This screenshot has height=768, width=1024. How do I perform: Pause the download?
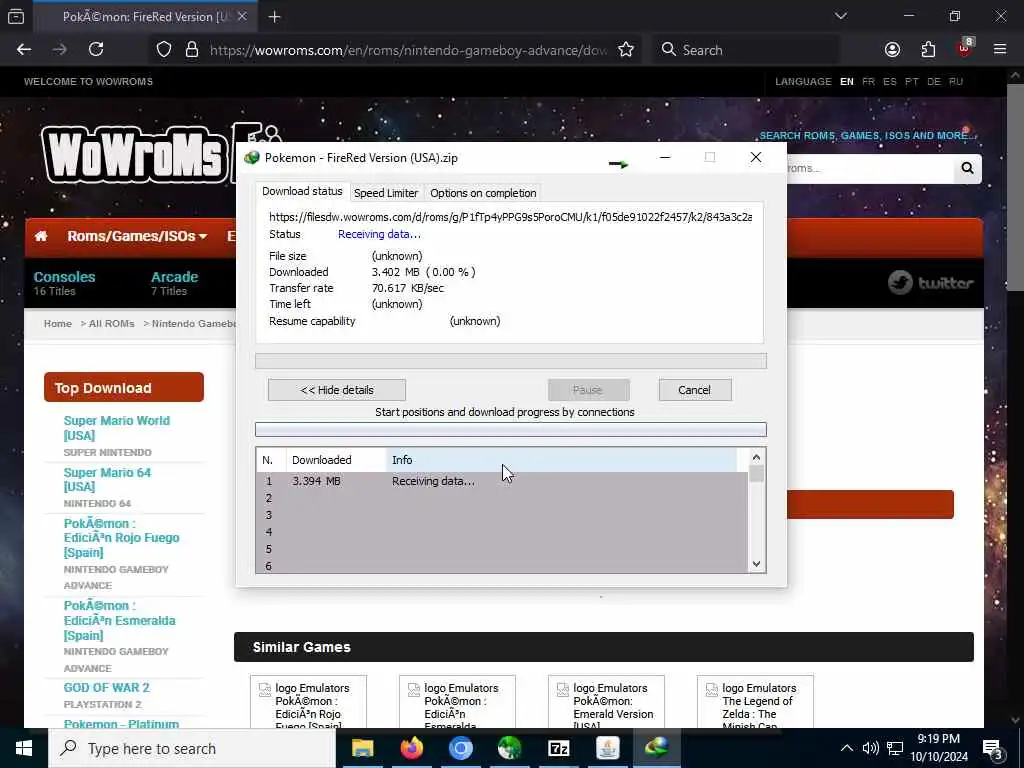click(588, 390)
